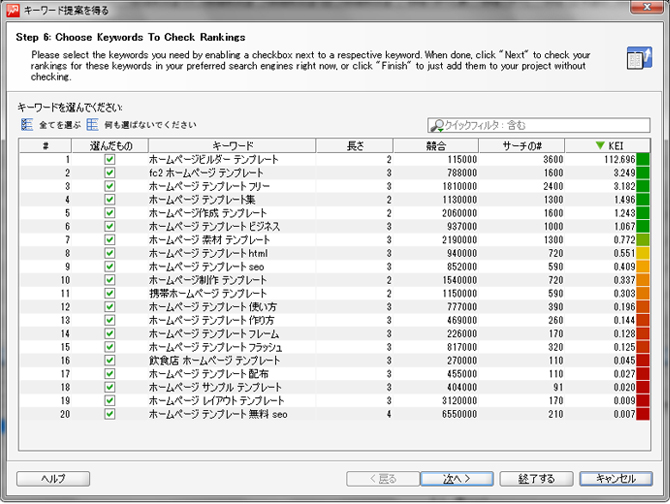This screenshot has width=670, height=504.
Task: Toggle checkbox in row 20
Action: point(110,414)
